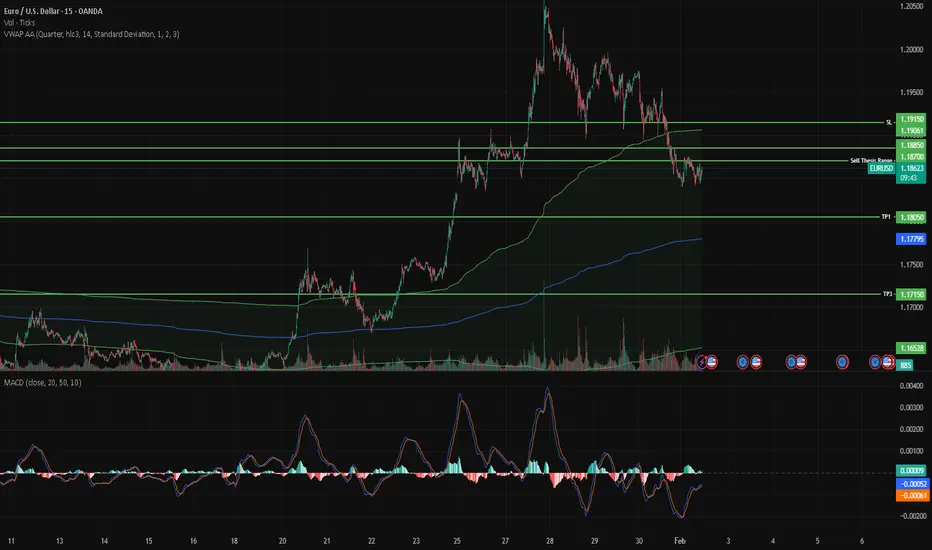Click the 0.00400 MACD scale value
Image resolution: width=932 pixels, height=550 pixels.
click(x=911, y=386)
